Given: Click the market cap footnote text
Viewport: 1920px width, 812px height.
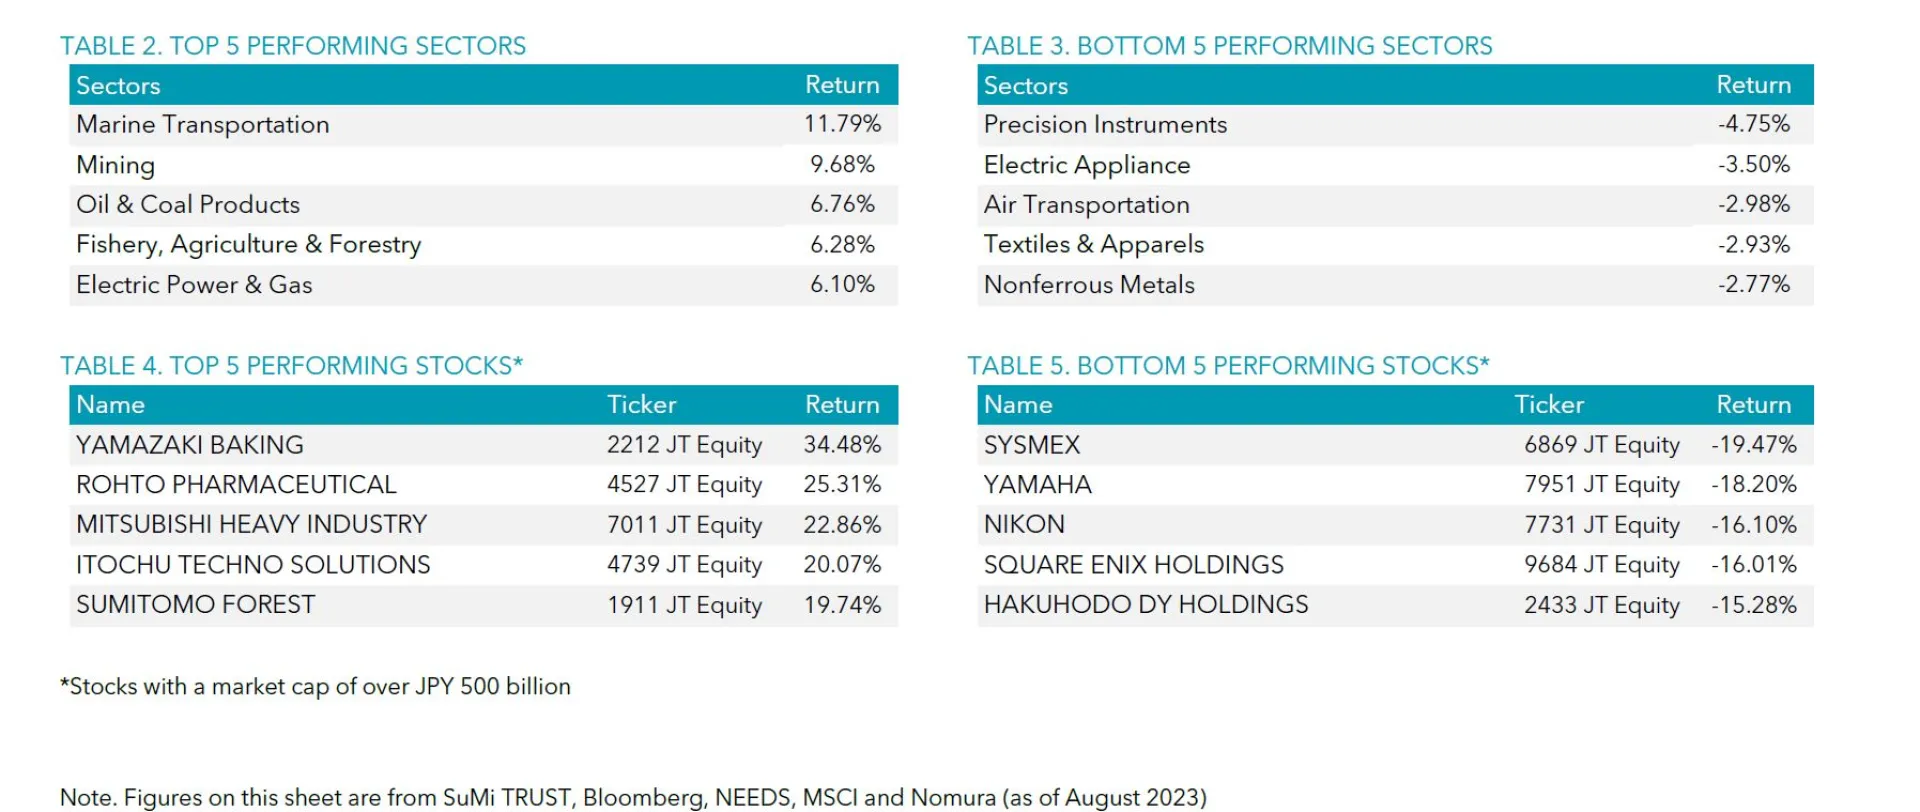Looking at the screenshot, I should (315, 687).
